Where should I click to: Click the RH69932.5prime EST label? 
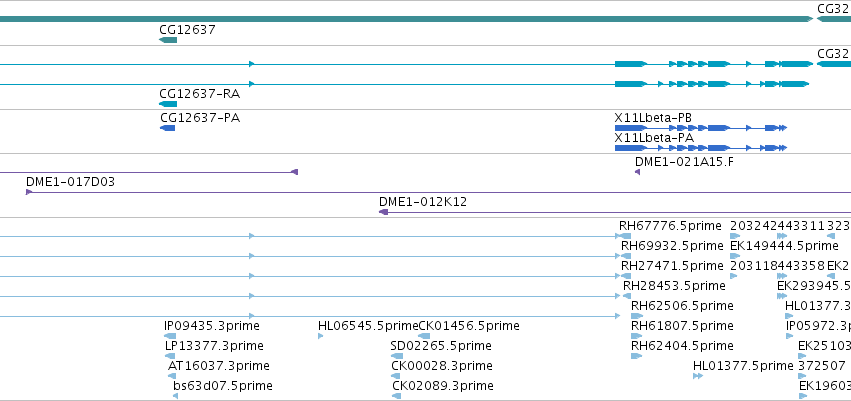(672, 246)
